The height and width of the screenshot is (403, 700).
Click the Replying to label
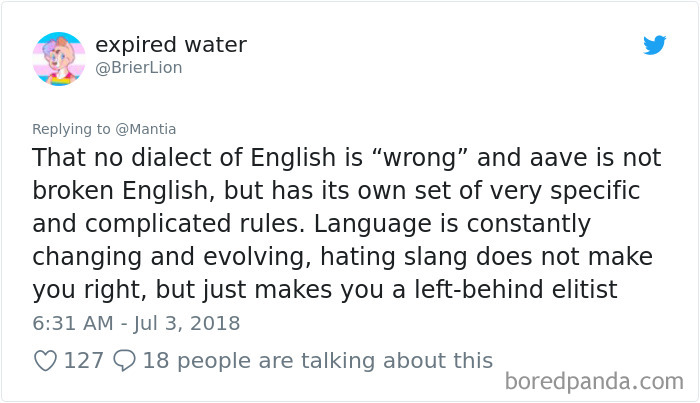(x=71, y=128)
